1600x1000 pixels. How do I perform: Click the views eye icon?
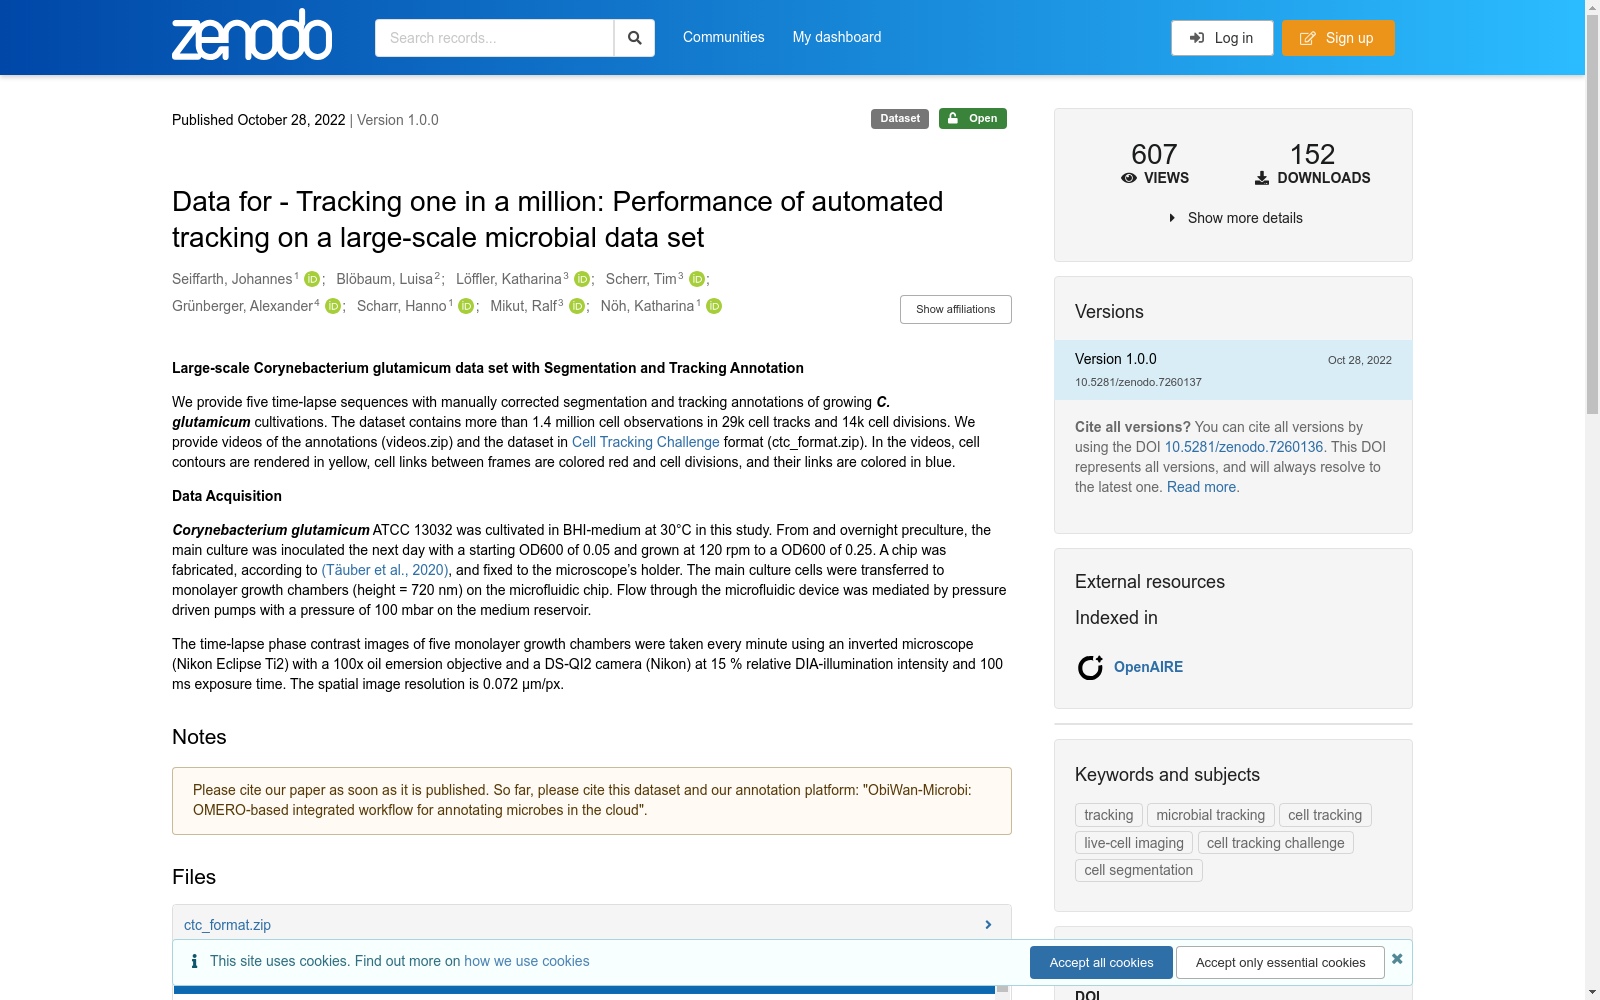[1129, 178]
